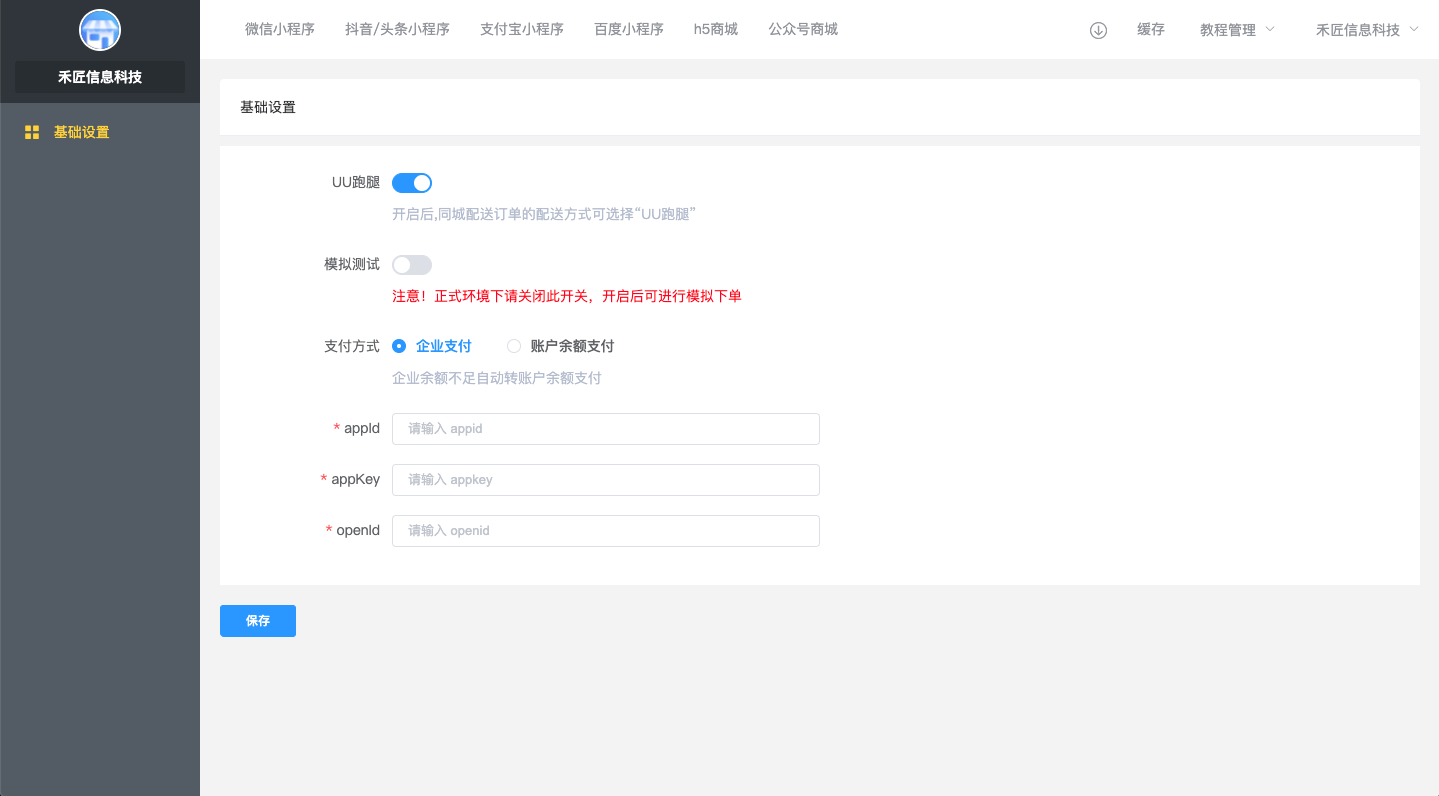Image resolution: width=1439 pixels, height=796 pixels.
Task: Click the 支付方式 field label
Action: tap(352, 346)
